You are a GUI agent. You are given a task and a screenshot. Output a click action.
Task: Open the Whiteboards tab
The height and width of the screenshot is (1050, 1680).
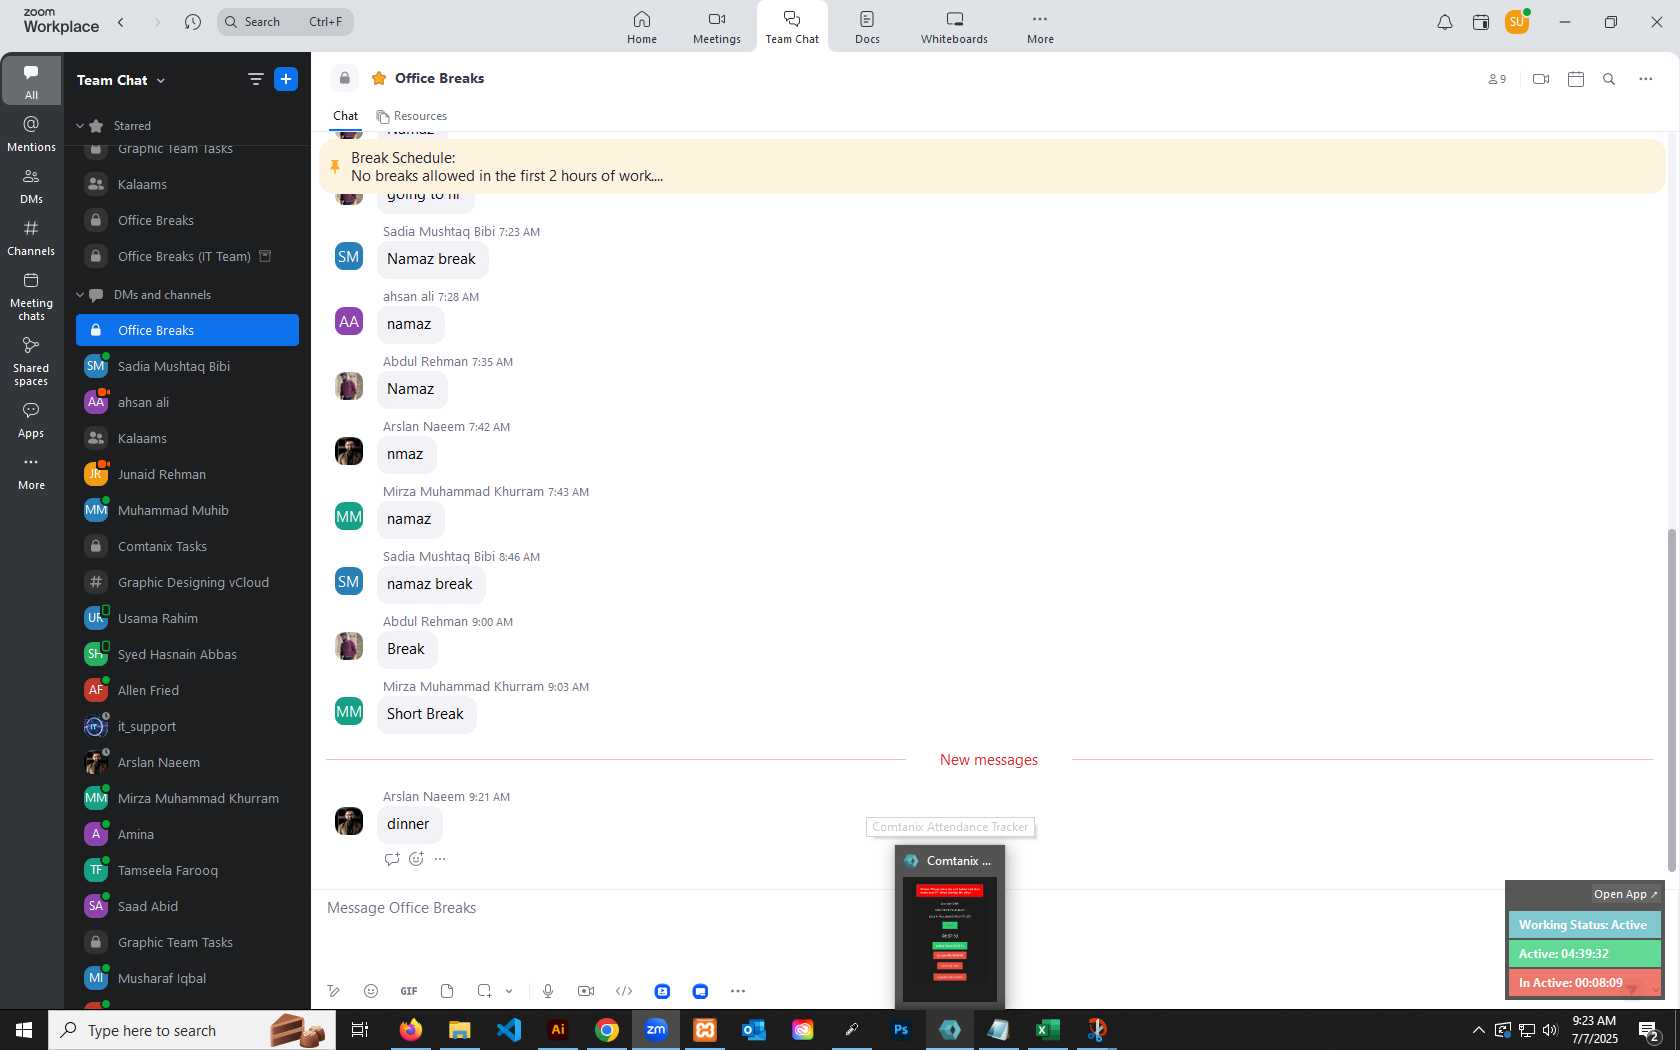[954, 27]
